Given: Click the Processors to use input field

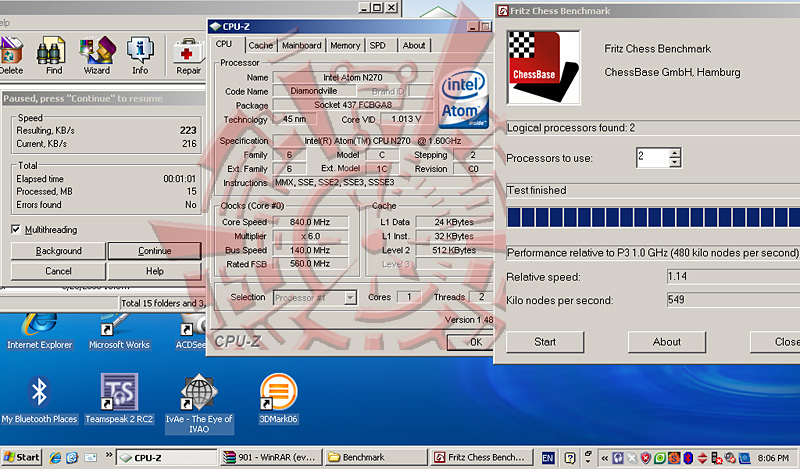Looking at the screenshot, I should click(x=653, y=158).
